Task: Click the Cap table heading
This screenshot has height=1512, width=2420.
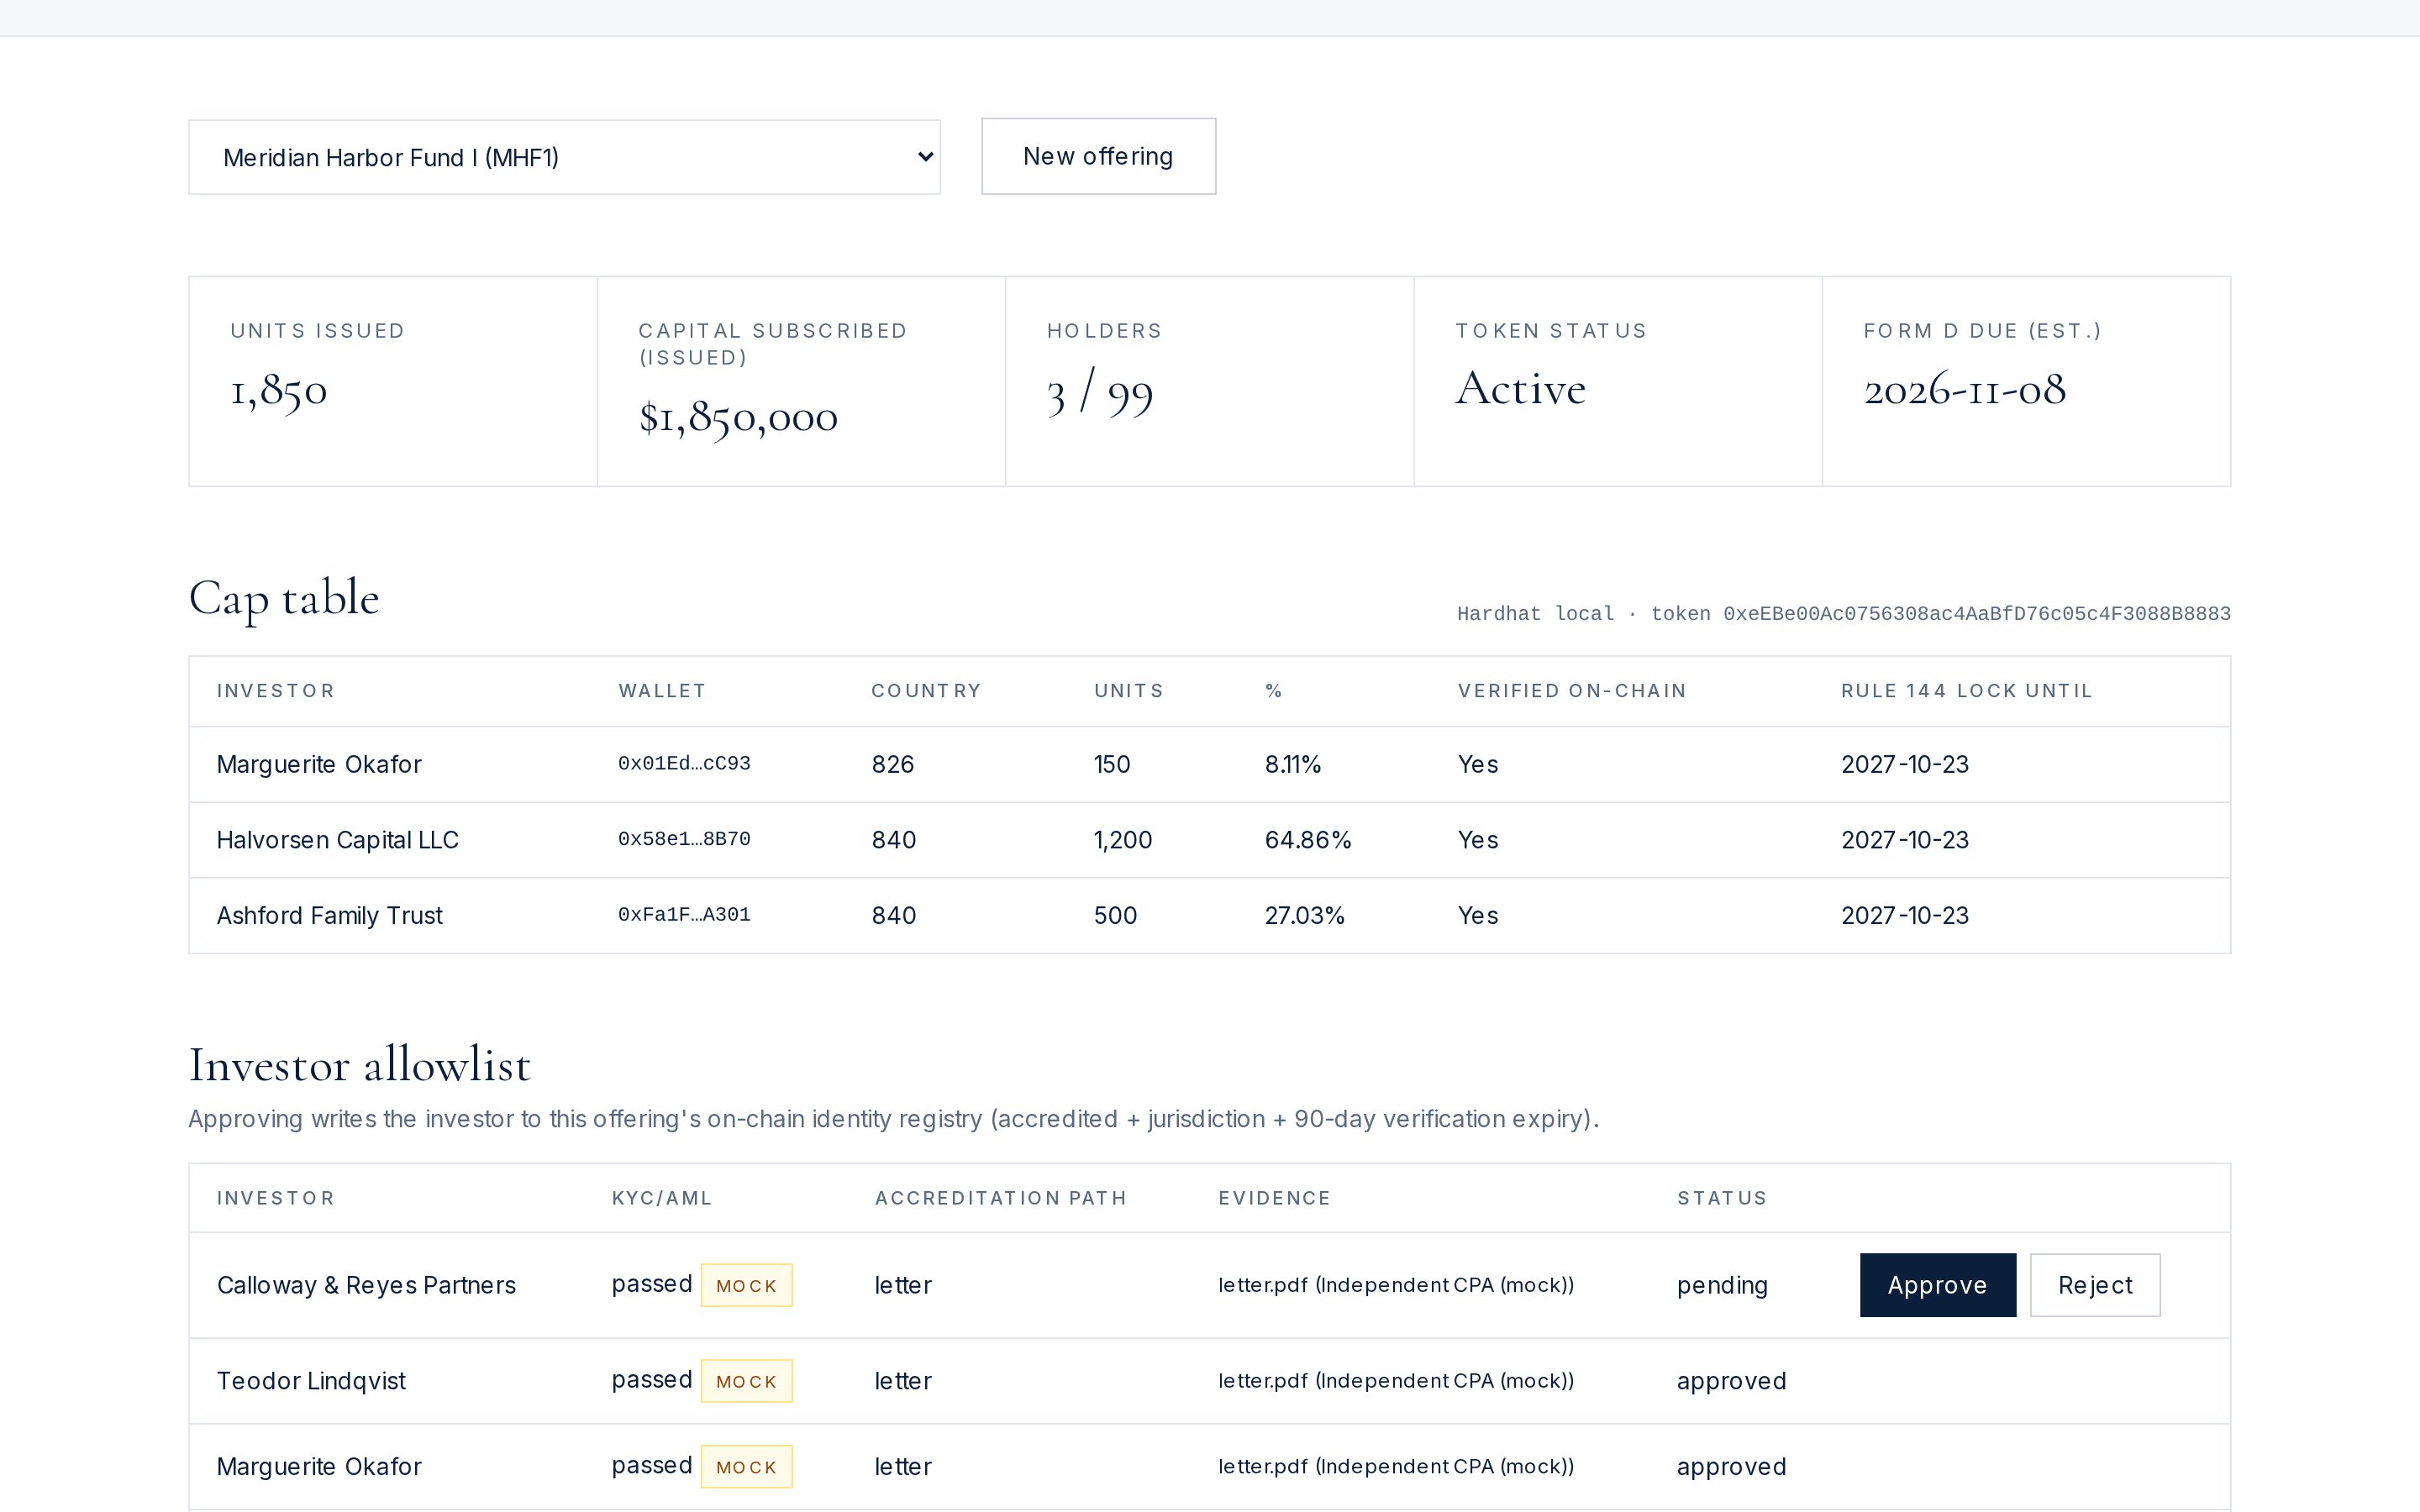Action: pos(284,599)
